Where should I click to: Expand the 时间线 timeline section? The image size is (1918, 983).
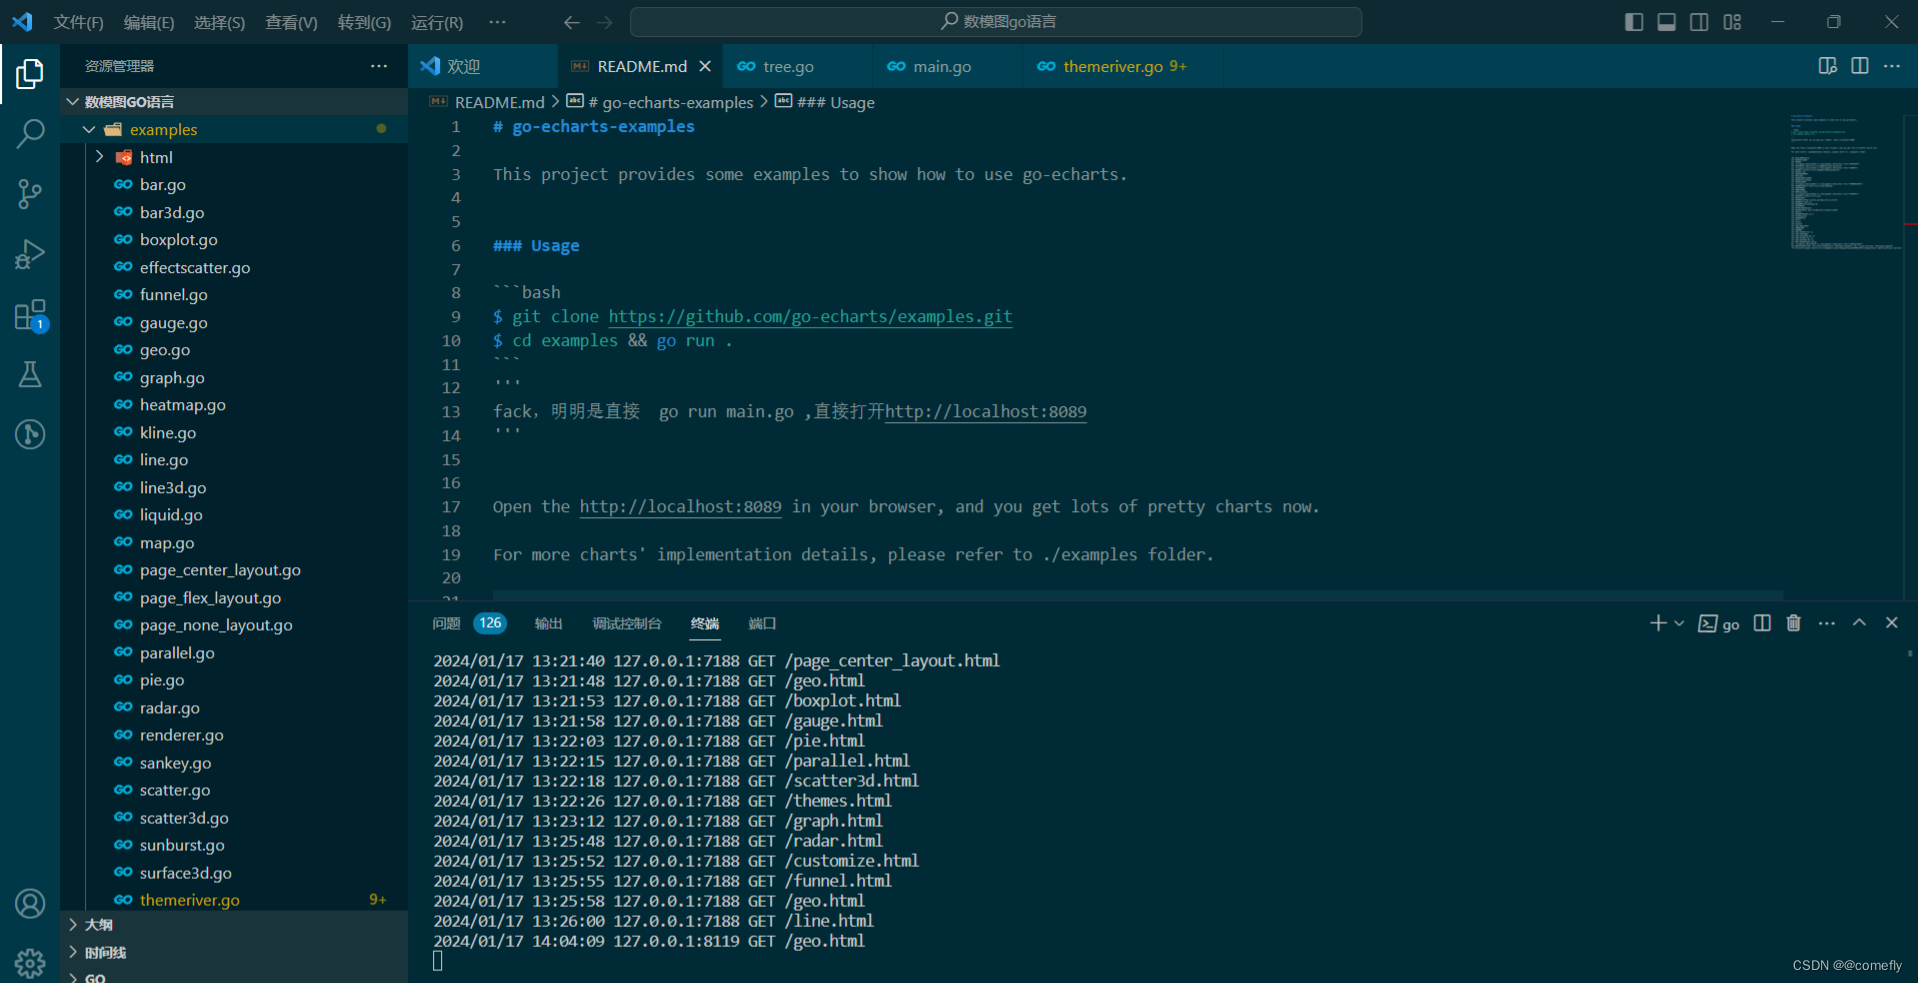73,952
